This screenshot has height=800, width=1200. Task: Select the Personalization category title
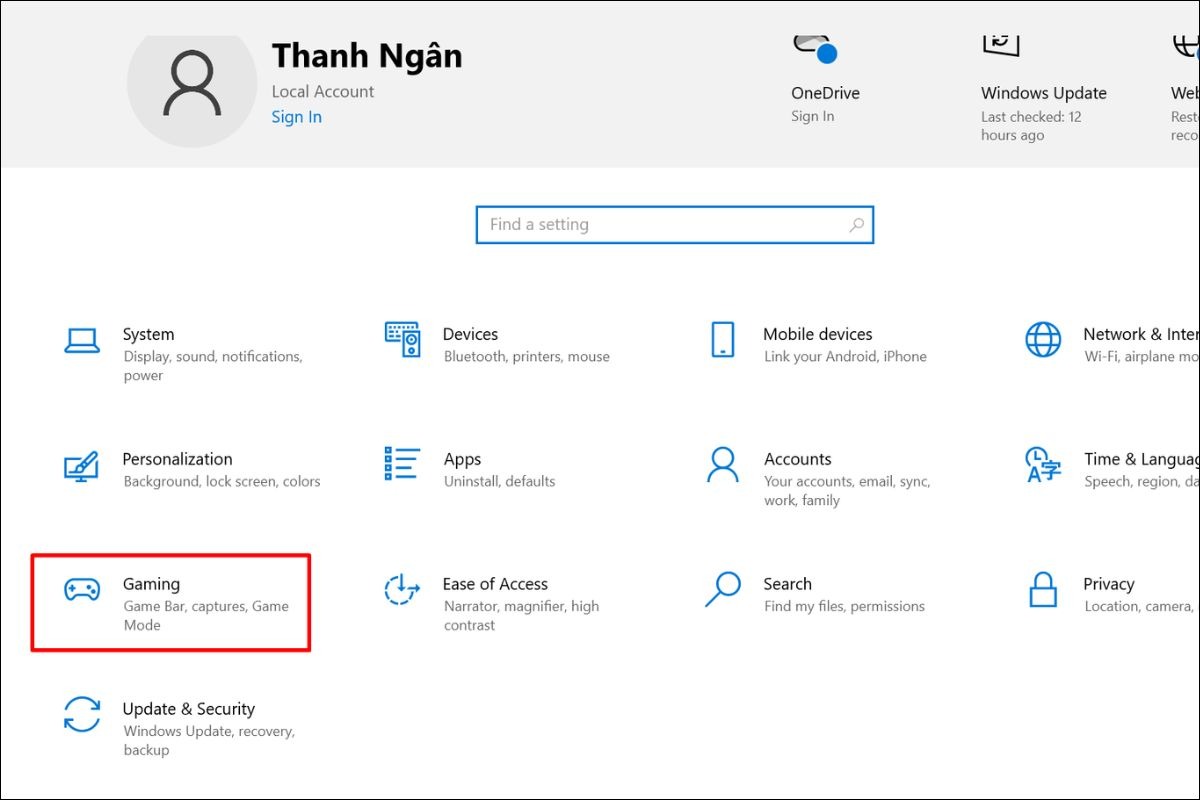(177, 459)
